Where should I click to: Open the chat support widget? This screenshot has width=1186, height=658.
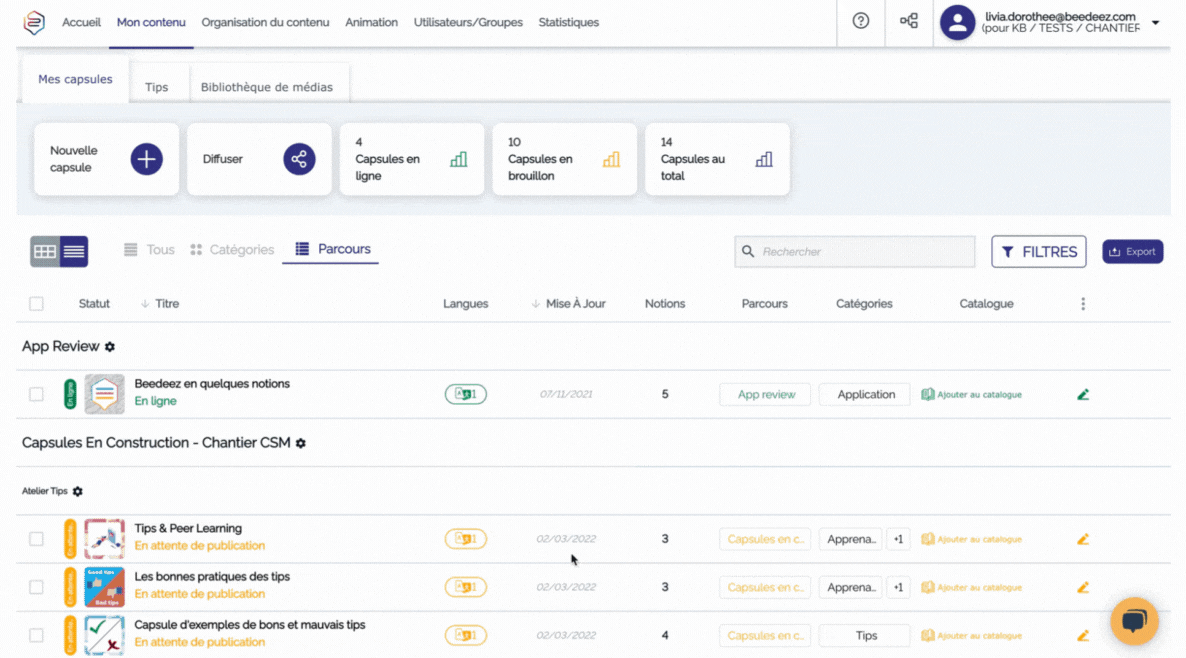pos(1134,622)
